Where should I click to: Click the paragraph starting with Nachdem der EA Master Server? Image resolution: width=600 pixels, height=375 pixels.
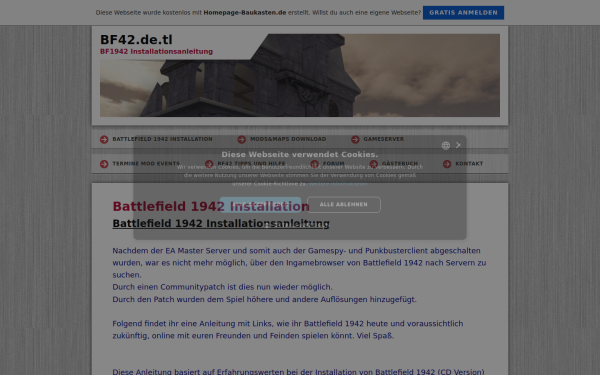pyautogui.click(x=299, y=263)
